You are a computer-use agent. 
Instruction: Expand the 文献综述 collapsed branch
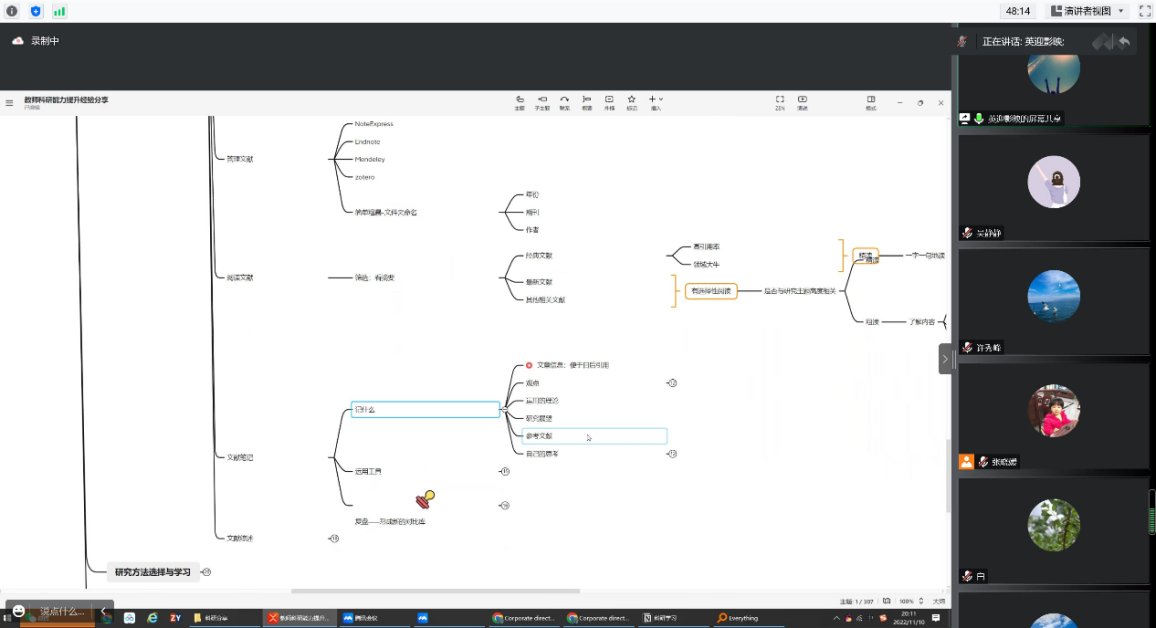coord(334,539)
